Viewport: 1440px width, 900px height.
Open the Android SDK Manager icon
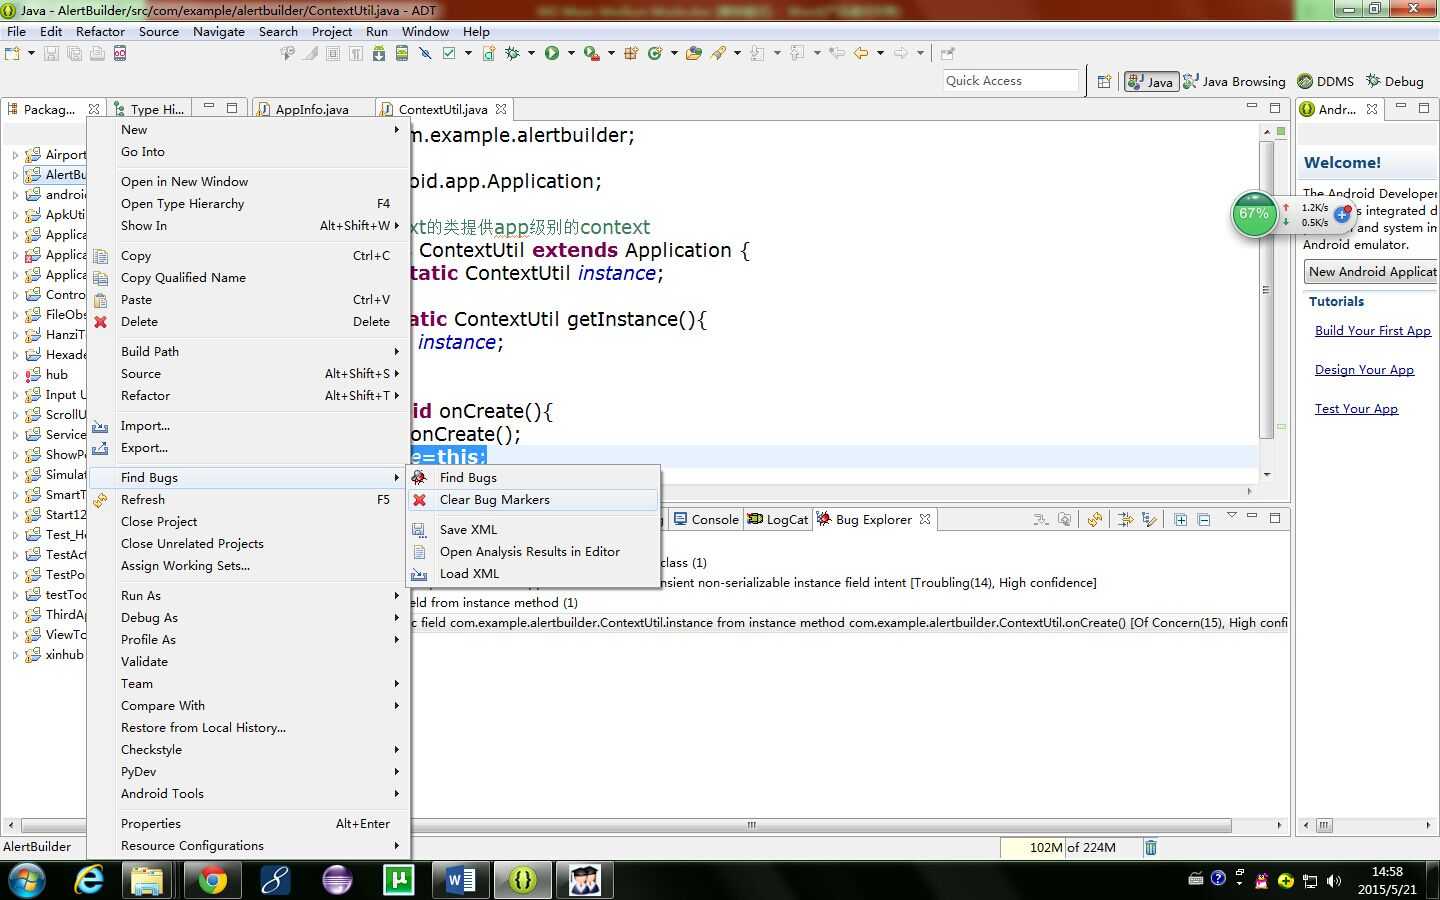click(x=379, y=53)
